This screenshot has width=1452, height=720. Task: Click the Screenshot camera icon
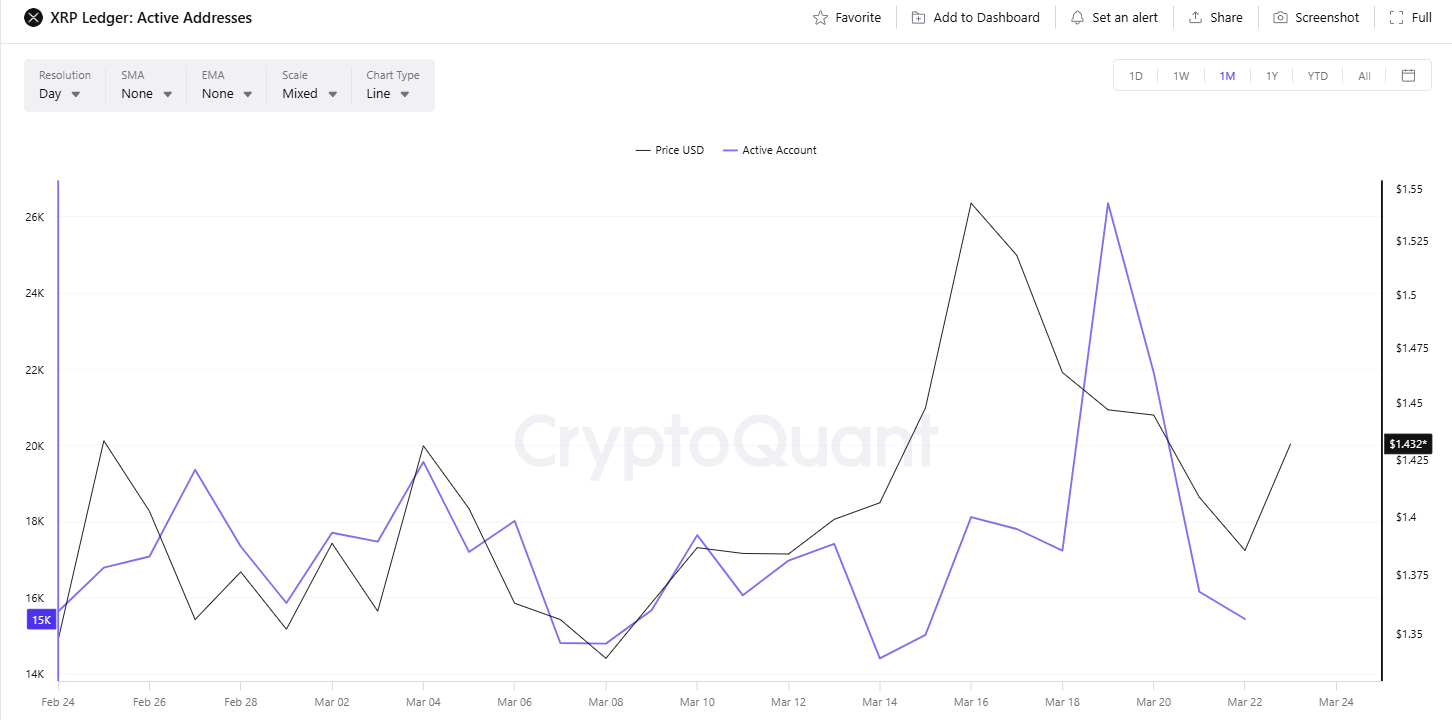tap(1280, 18)
